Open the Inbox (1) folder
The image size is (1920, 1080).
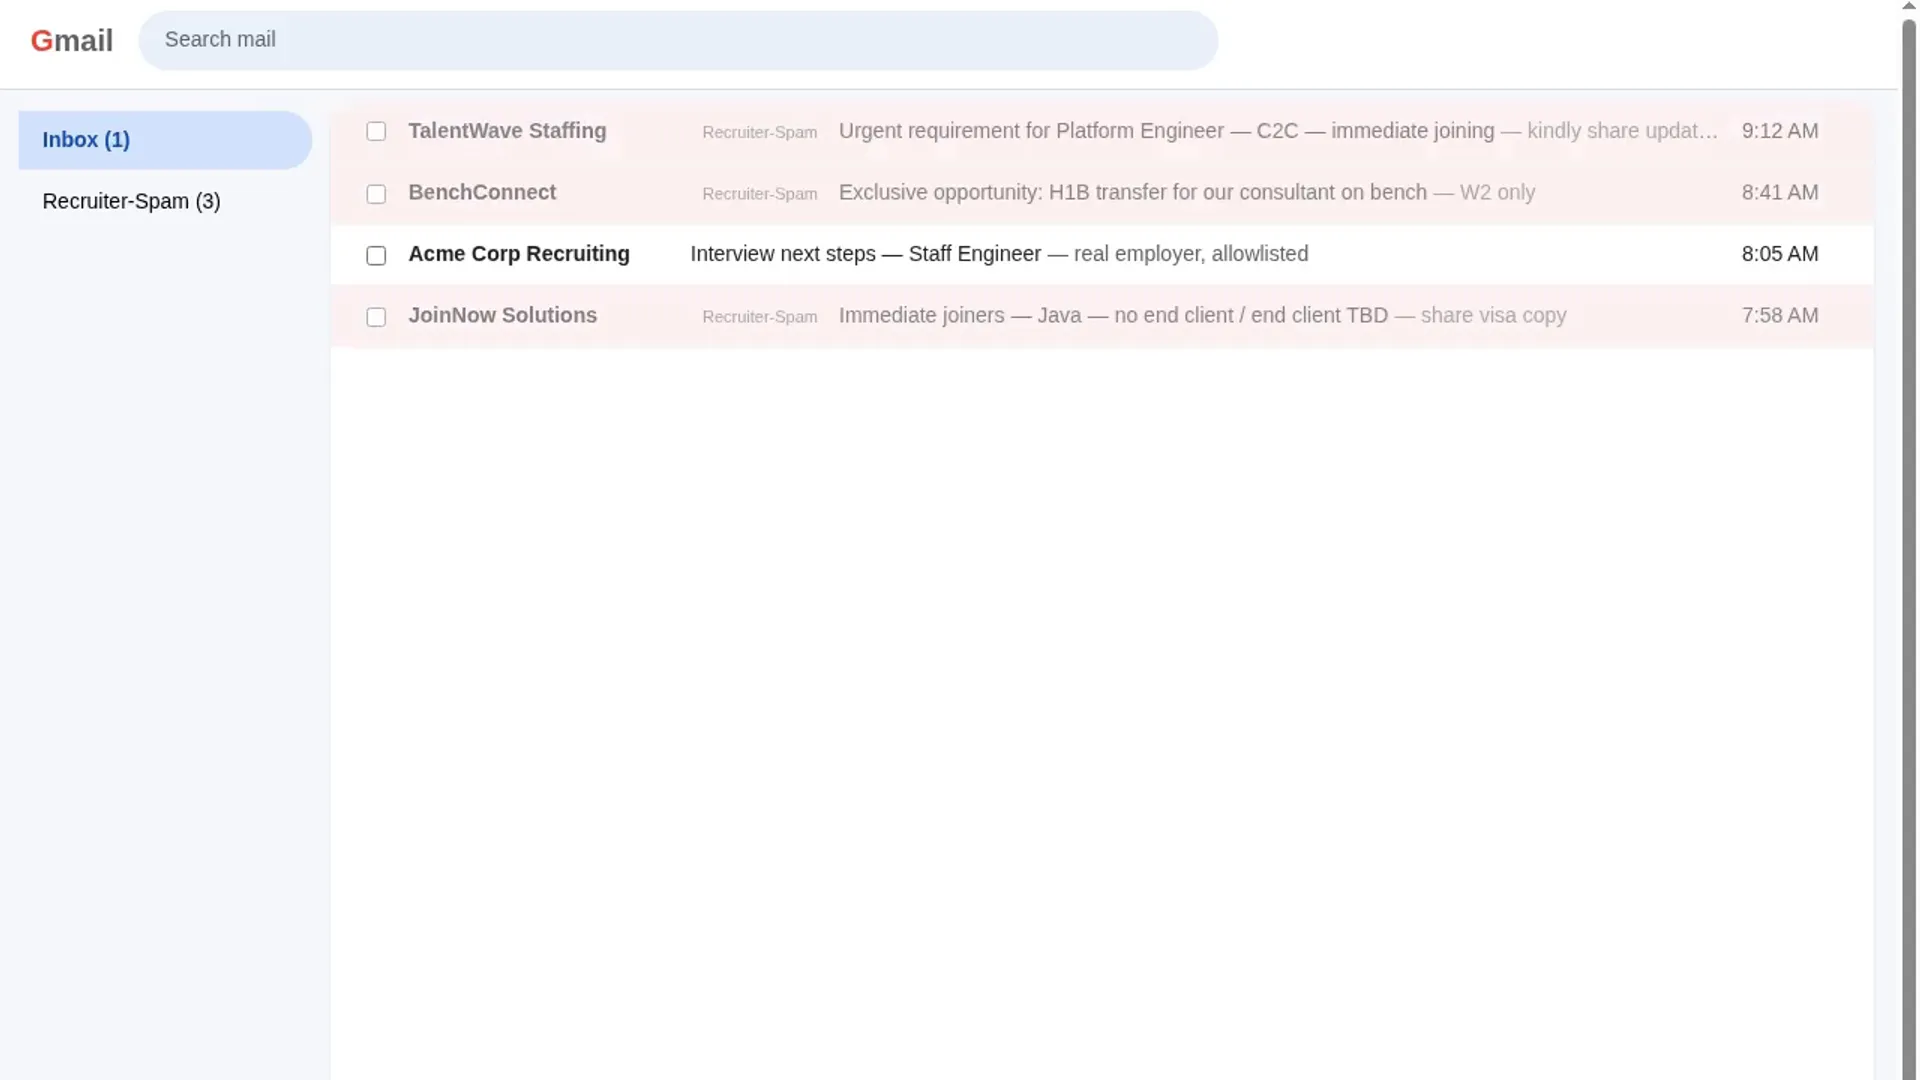tap(165, 140)
